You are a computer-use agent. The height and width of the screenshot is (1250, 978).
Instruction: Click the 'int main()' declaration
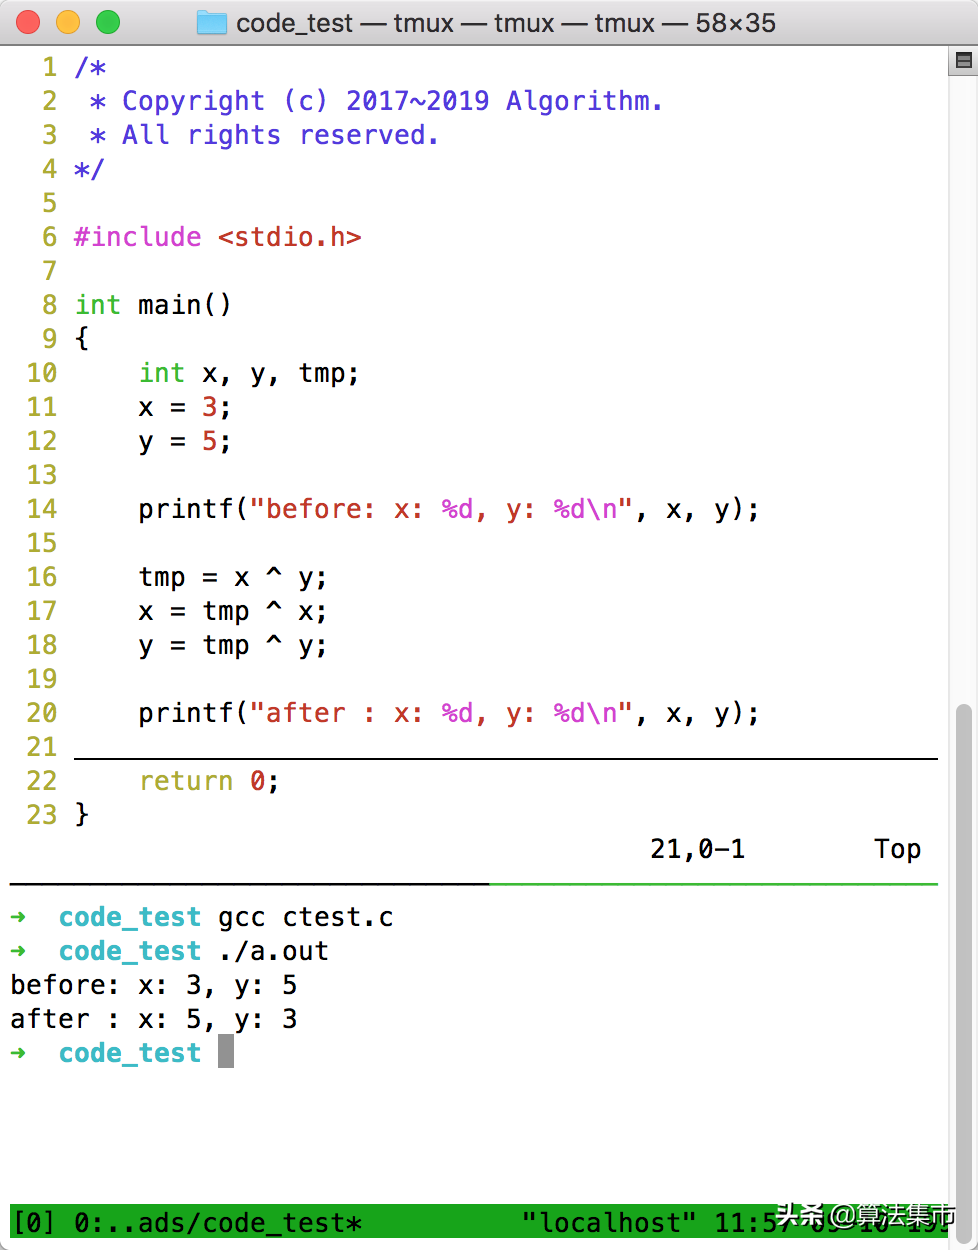pos(153,306)
